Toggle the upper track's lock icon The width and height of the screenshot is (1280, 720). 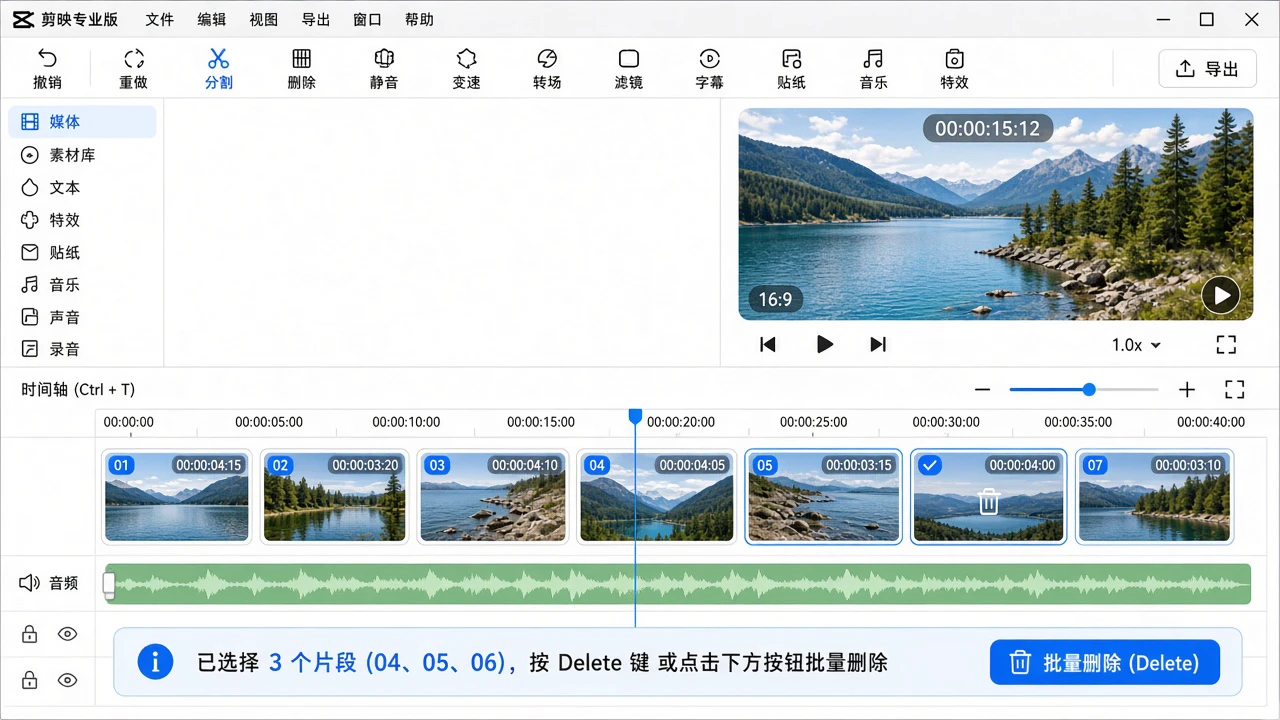30,634
